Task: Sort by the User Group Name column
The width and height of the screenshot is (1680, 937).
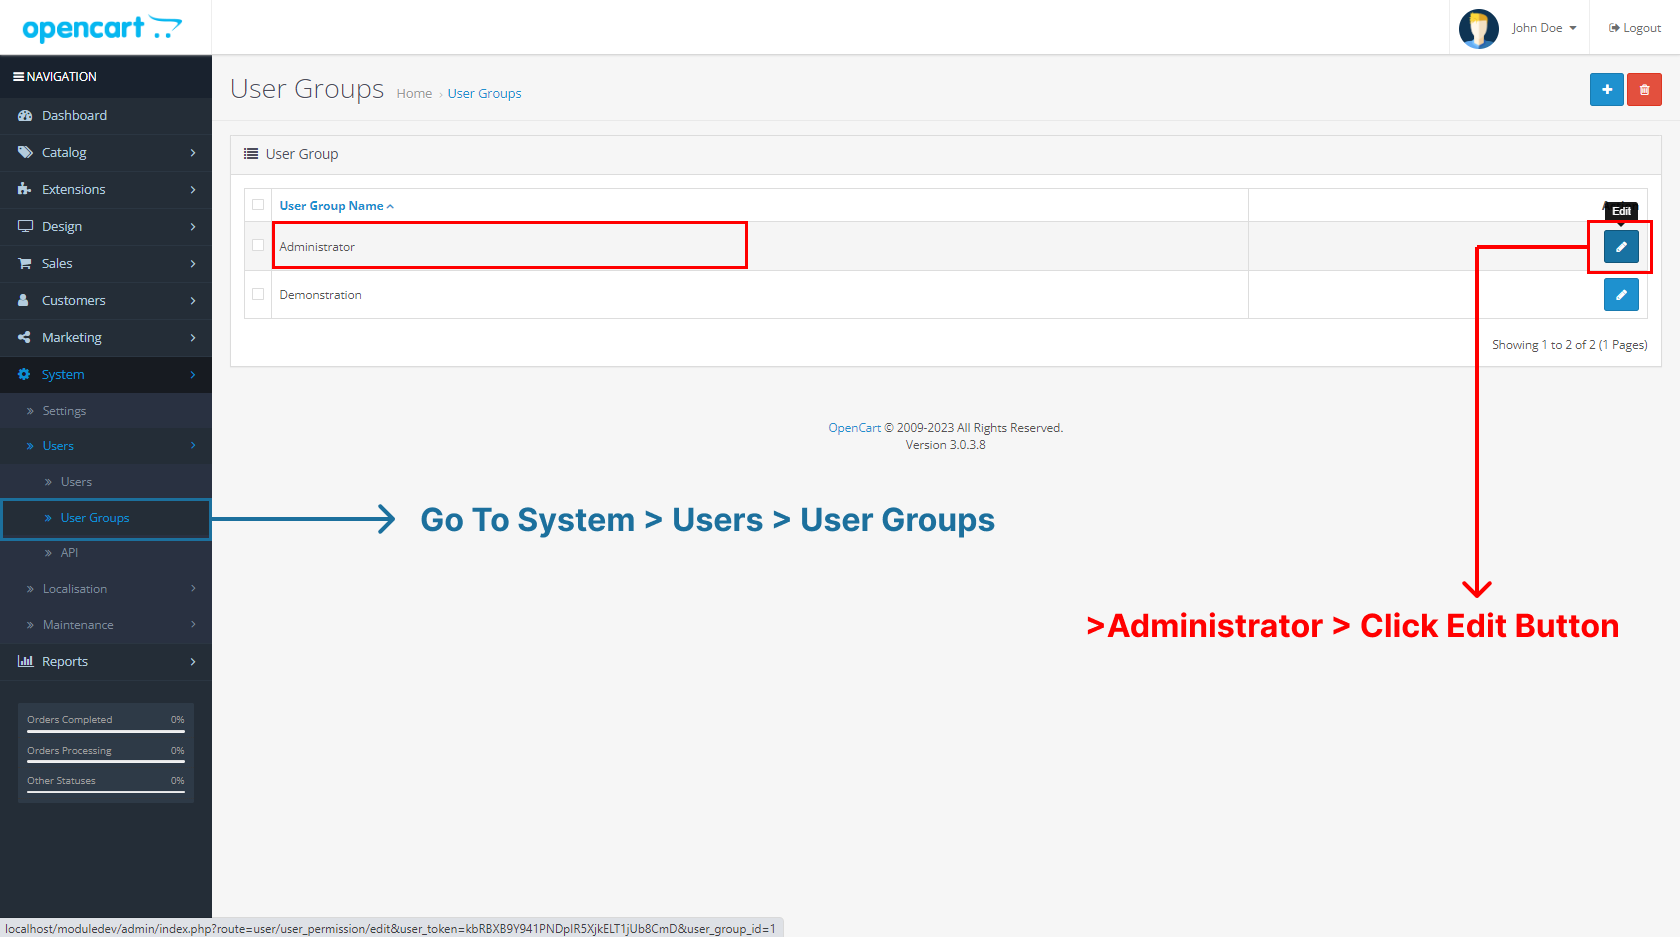Action: pos(332,205)
